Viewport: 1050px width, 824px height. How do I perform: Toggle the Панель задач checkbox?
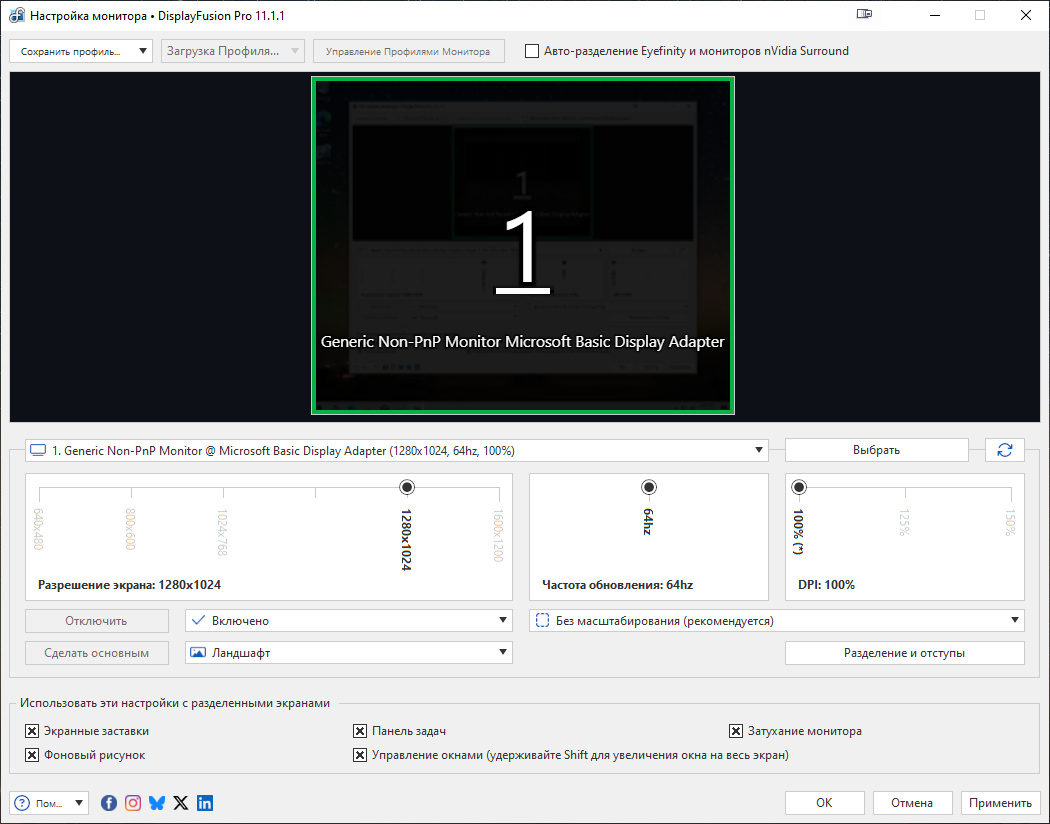click(360, 731)
